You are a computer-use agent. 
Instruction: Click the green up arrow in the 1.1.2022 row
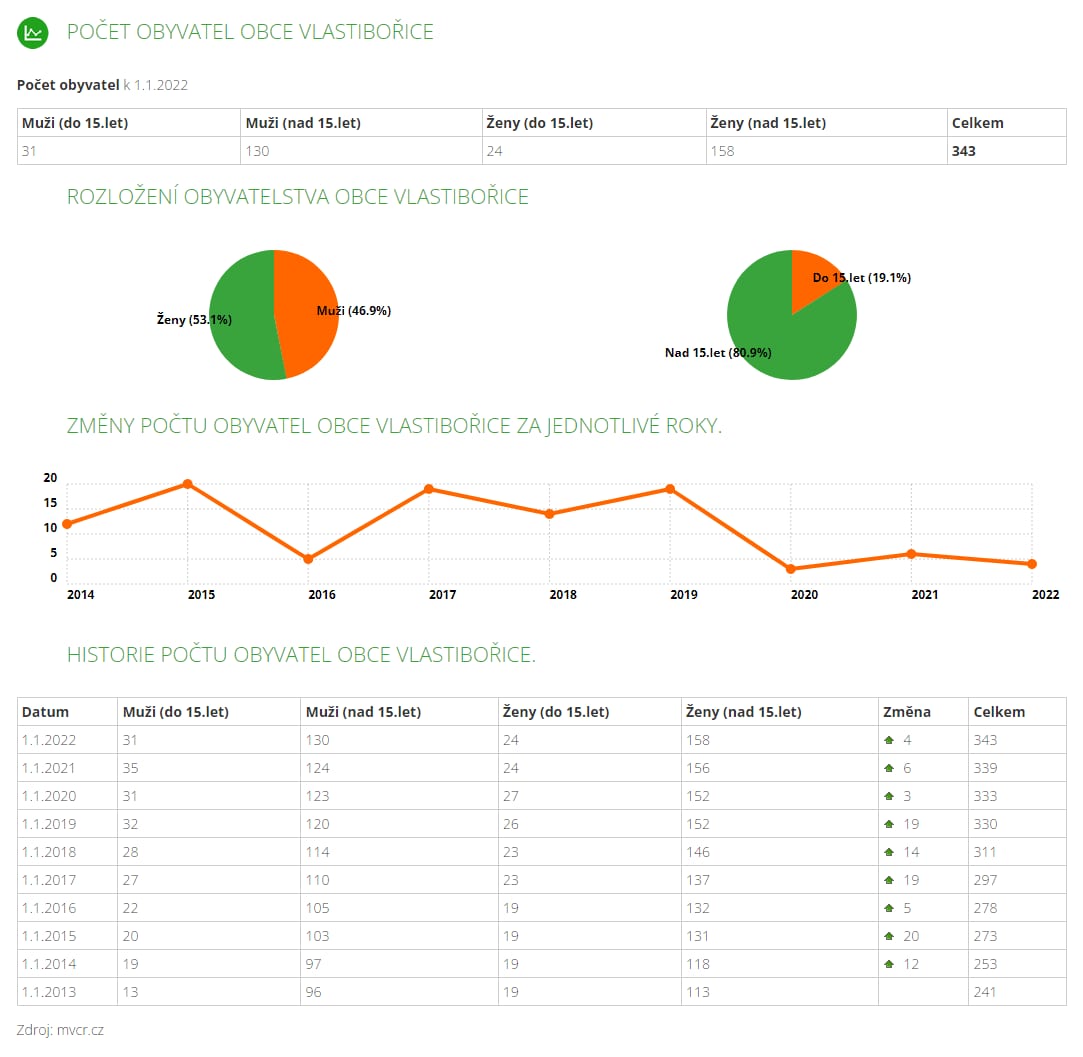coord(889,740)
